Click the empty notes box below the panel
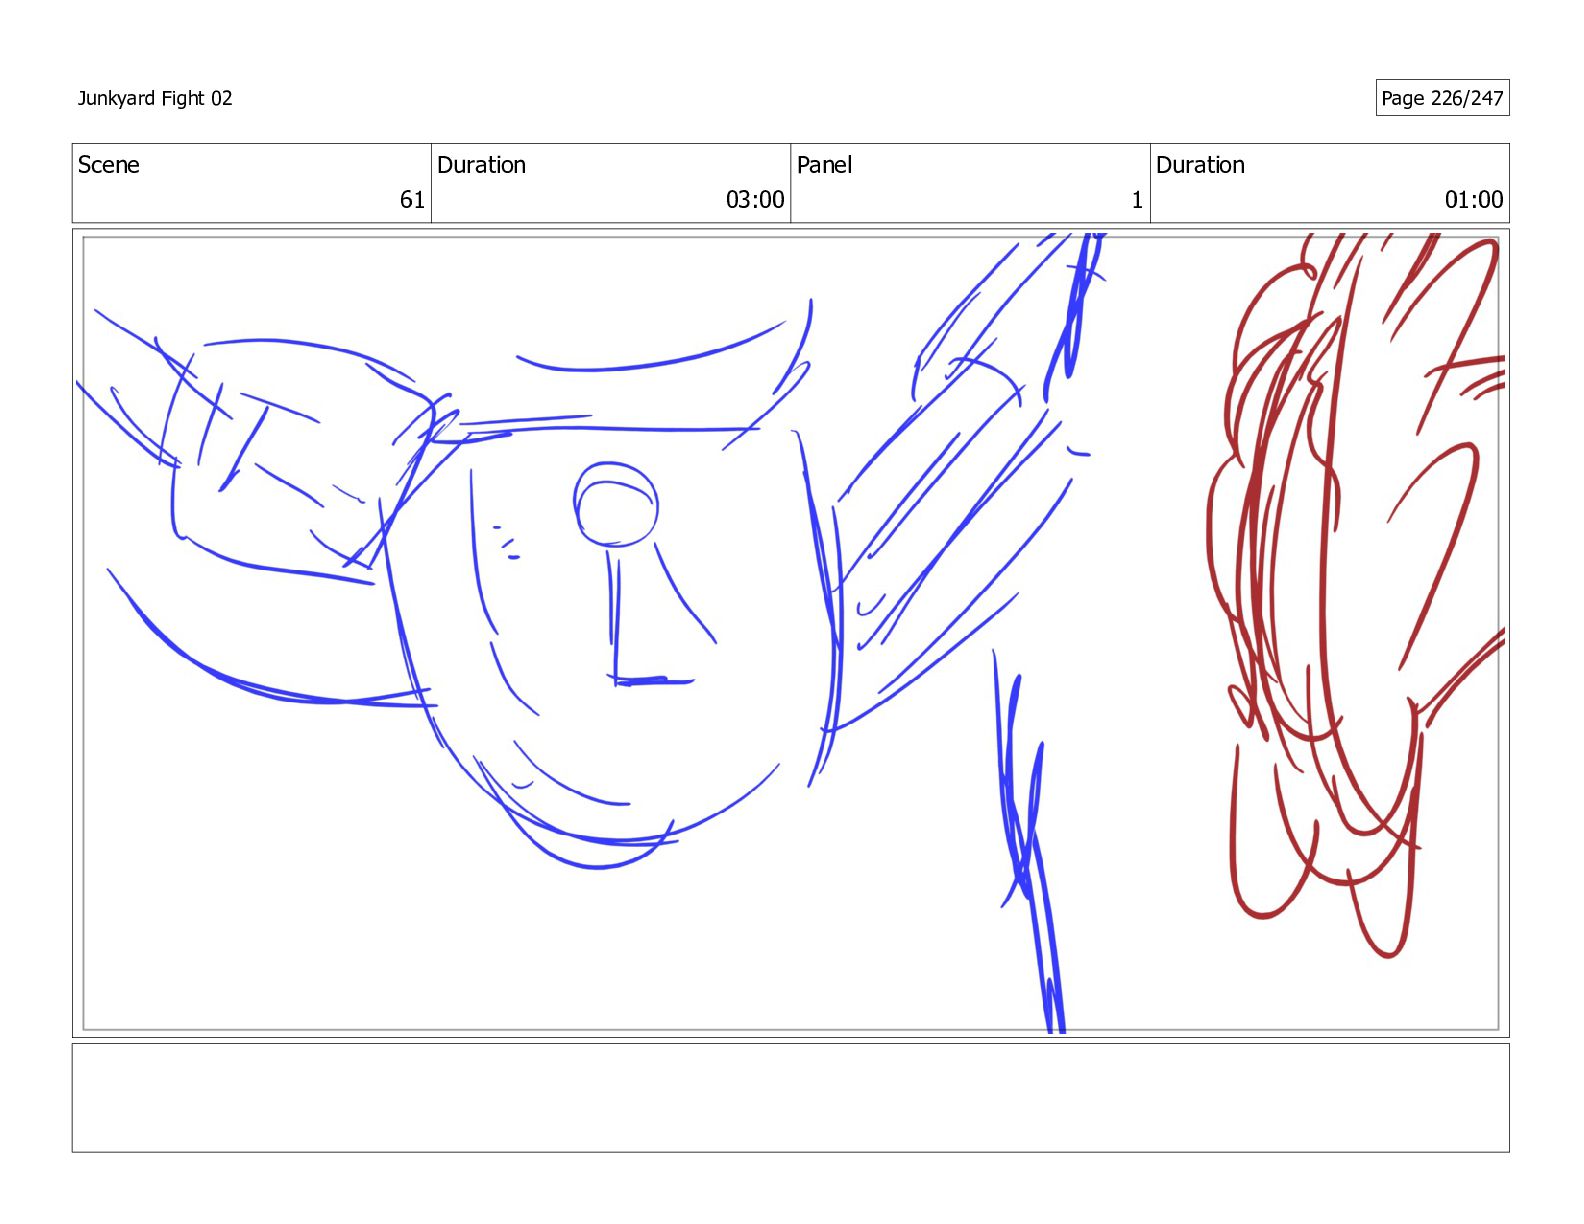 pos(790,1098)
